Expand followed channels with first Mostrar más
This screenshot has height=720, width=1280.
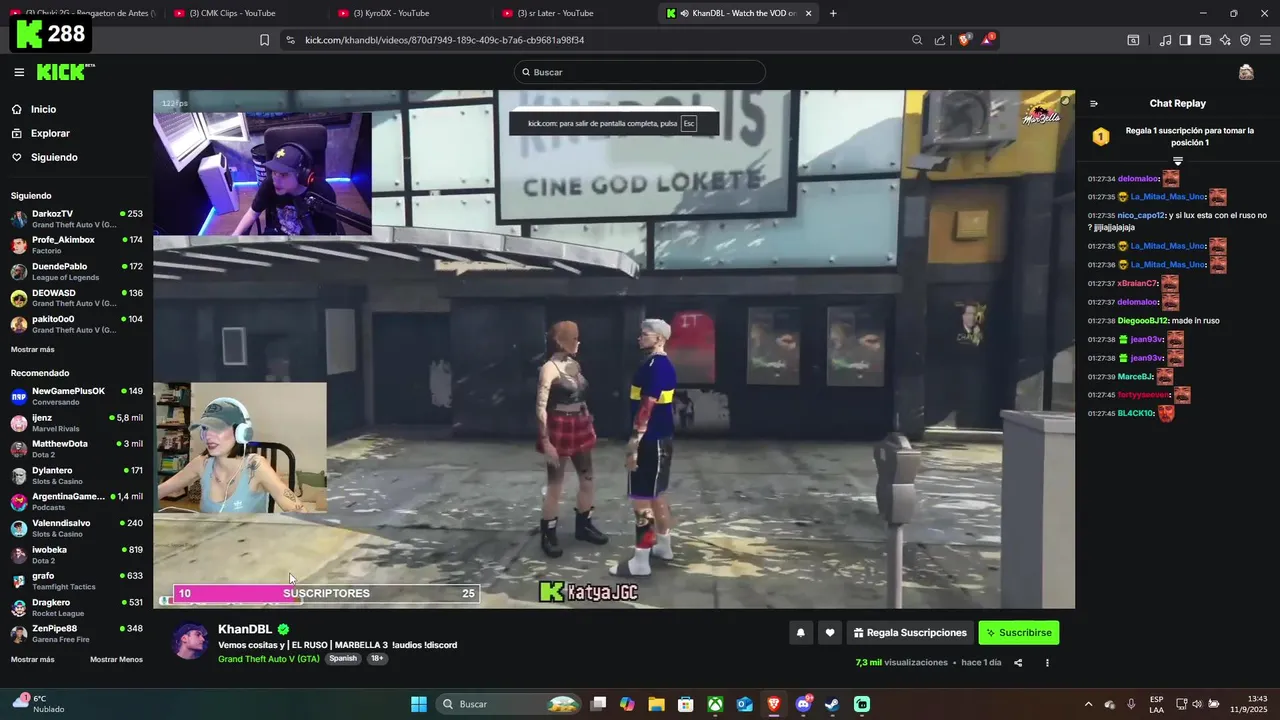point(33,349)
